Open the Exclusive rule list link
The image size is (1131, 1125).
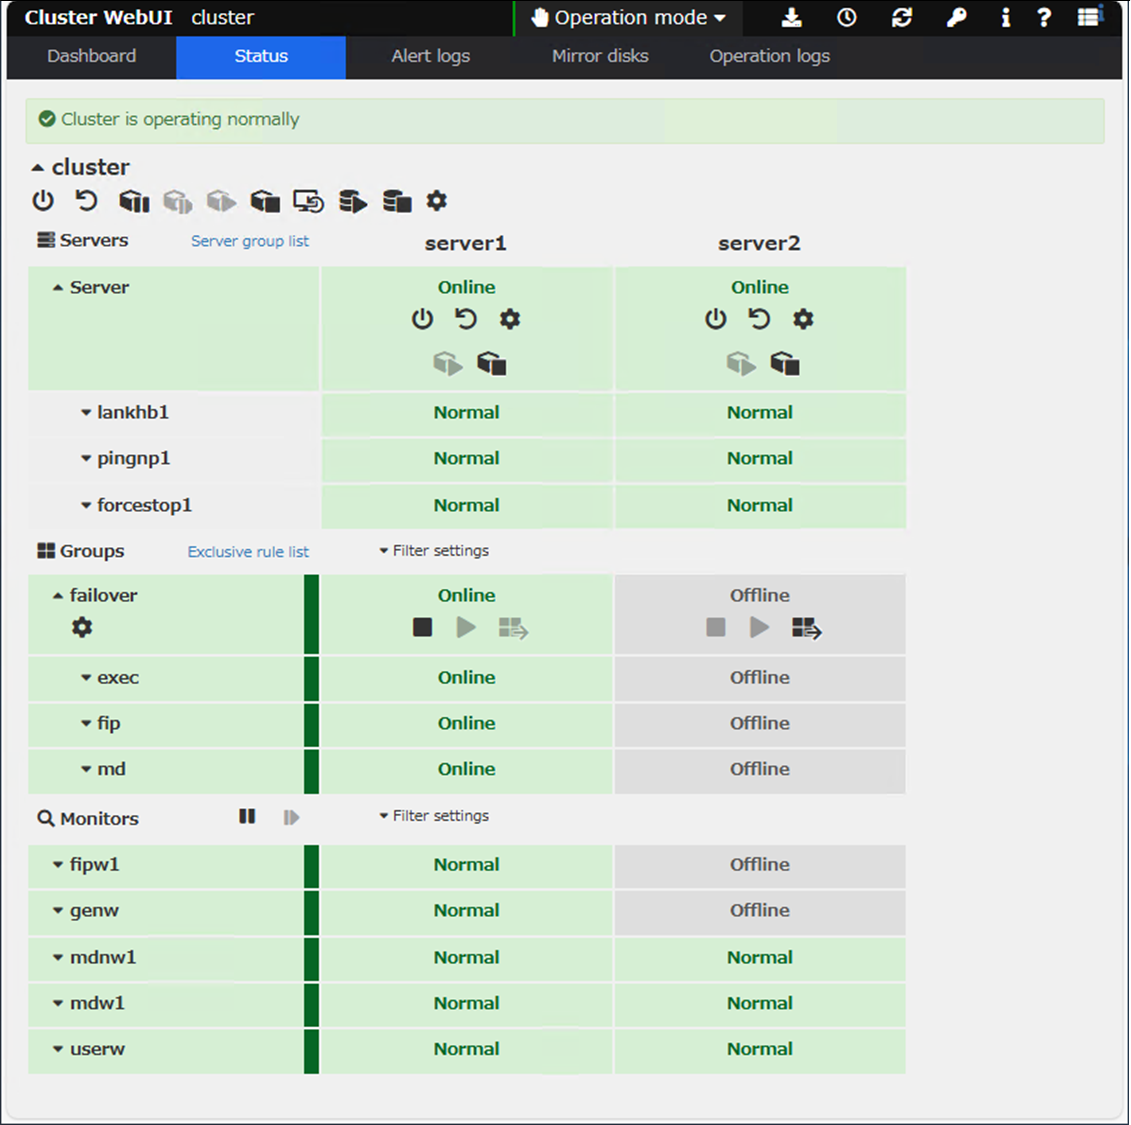tap(248, 552)
